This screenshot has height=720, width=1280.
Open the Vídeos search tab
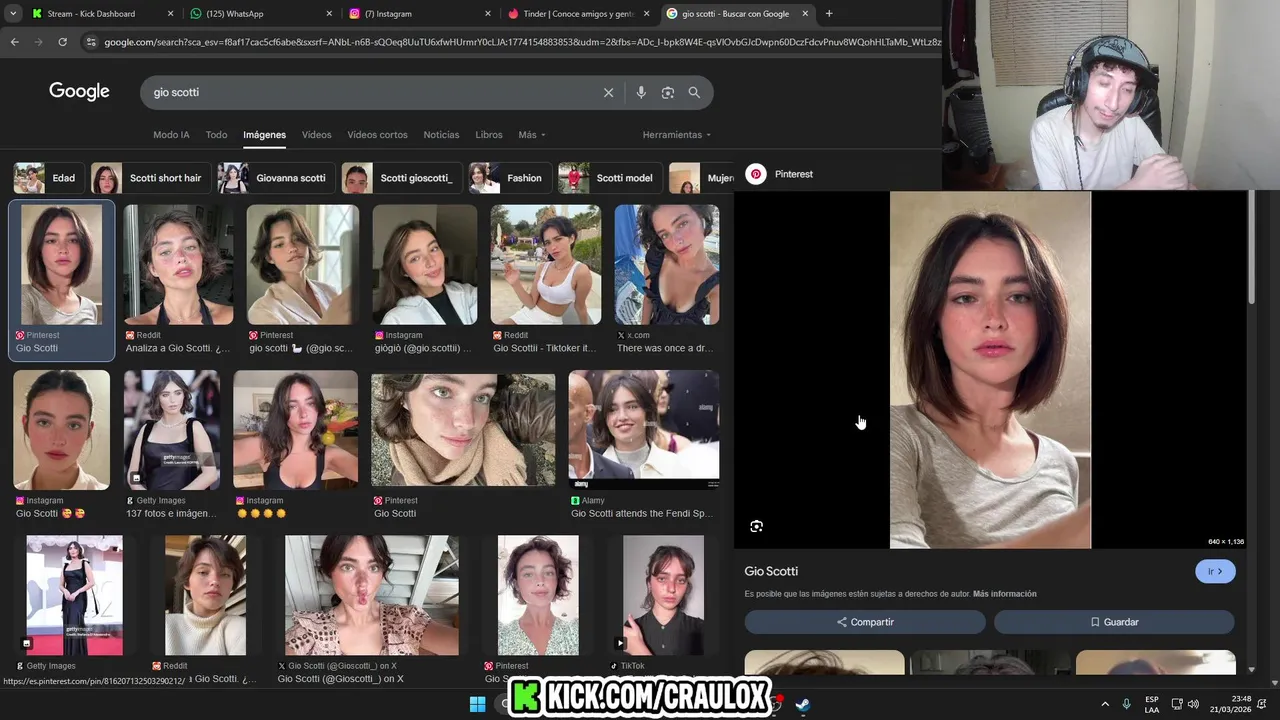(316, 135)
